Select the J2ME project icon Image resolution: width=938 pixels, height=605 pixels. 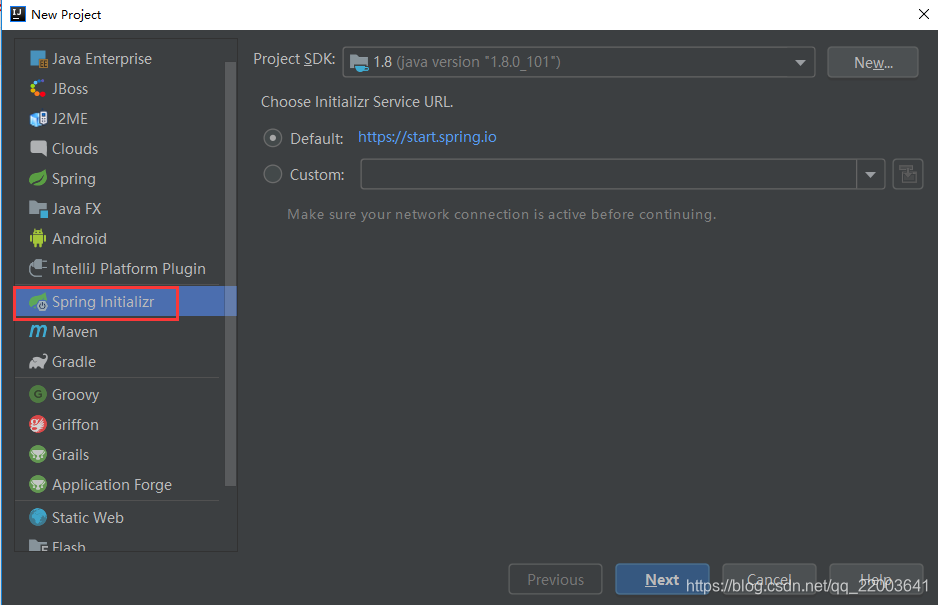(38, 118)
